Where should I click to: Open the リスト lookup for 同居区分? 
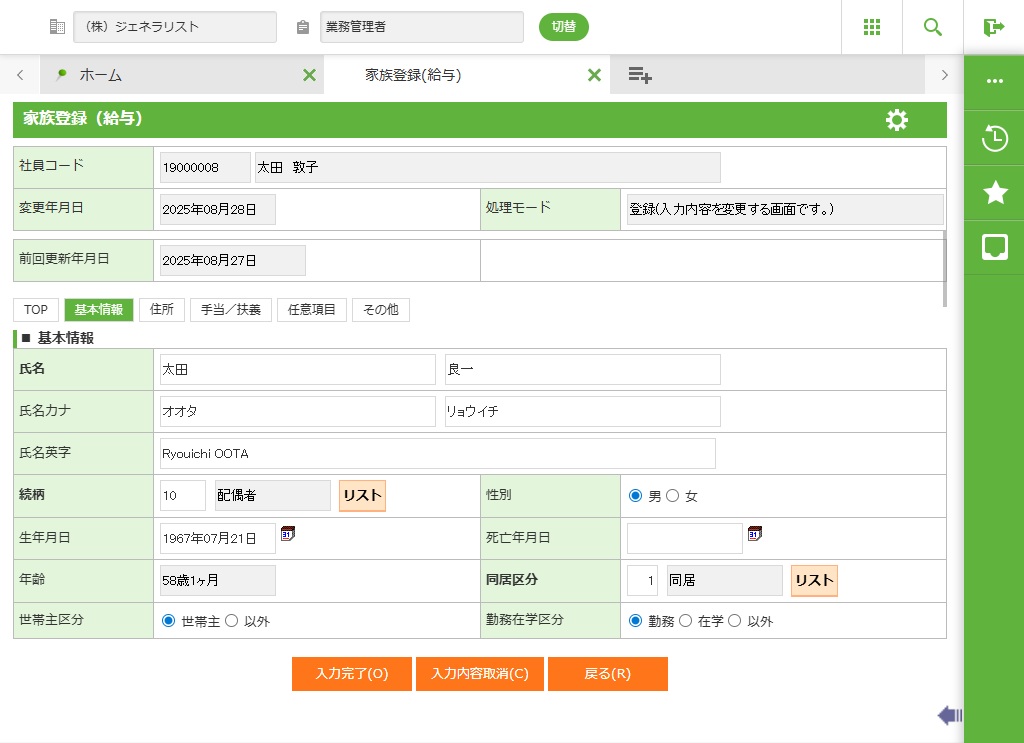coord(814,581)
